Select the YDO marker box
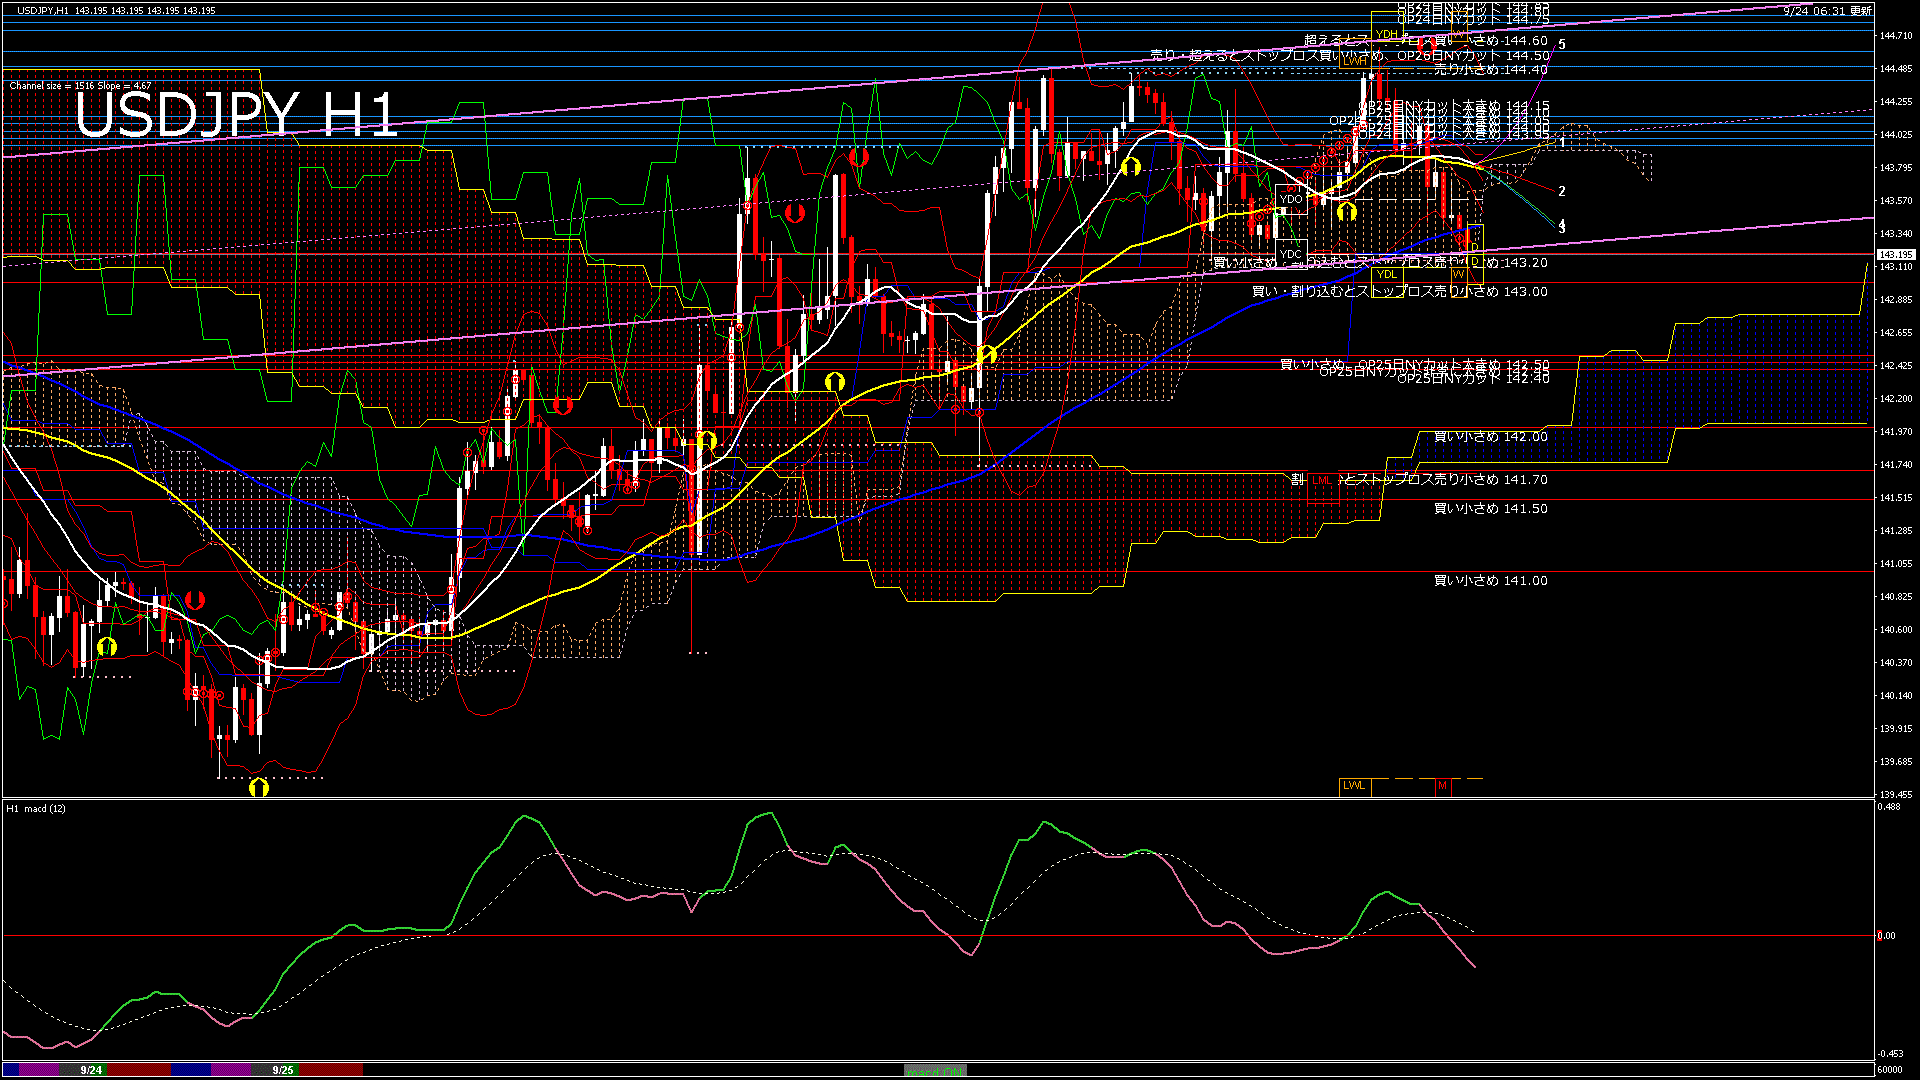The image size is (1920, 1080). click(x=1291, y=199)
